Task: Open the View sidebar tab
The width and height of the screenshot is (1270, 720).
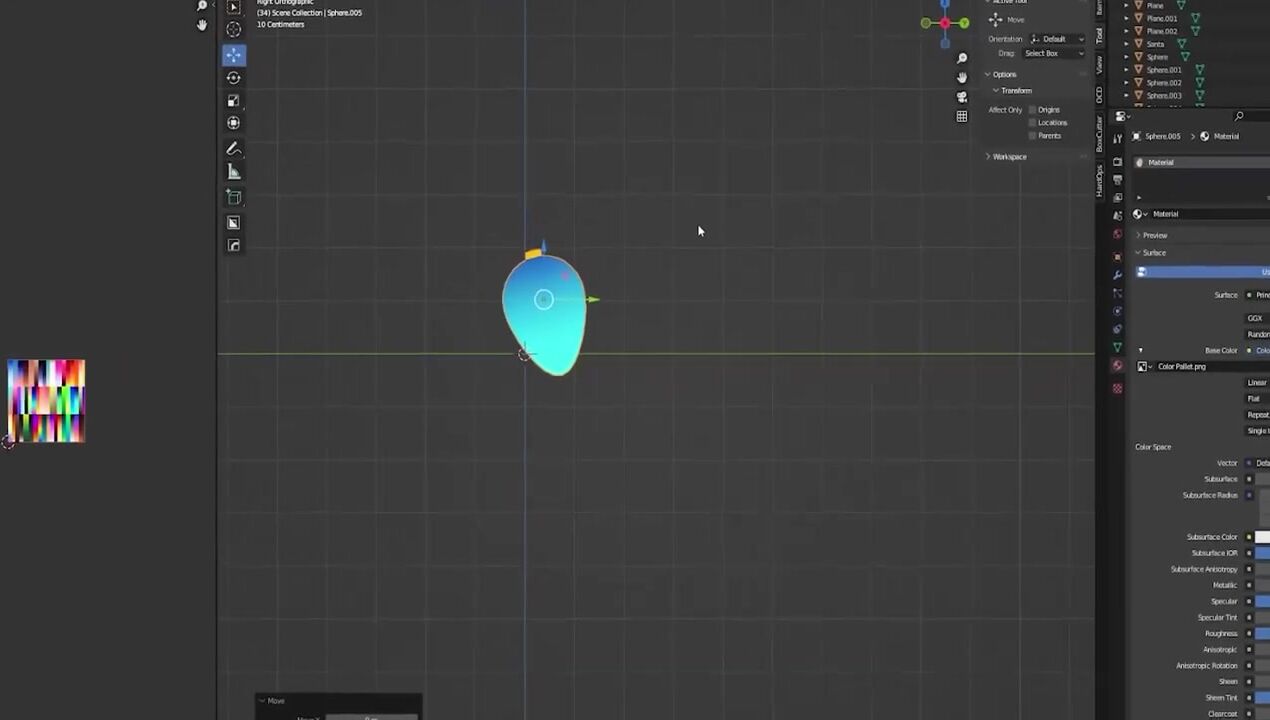Action: coord(1099,64)
